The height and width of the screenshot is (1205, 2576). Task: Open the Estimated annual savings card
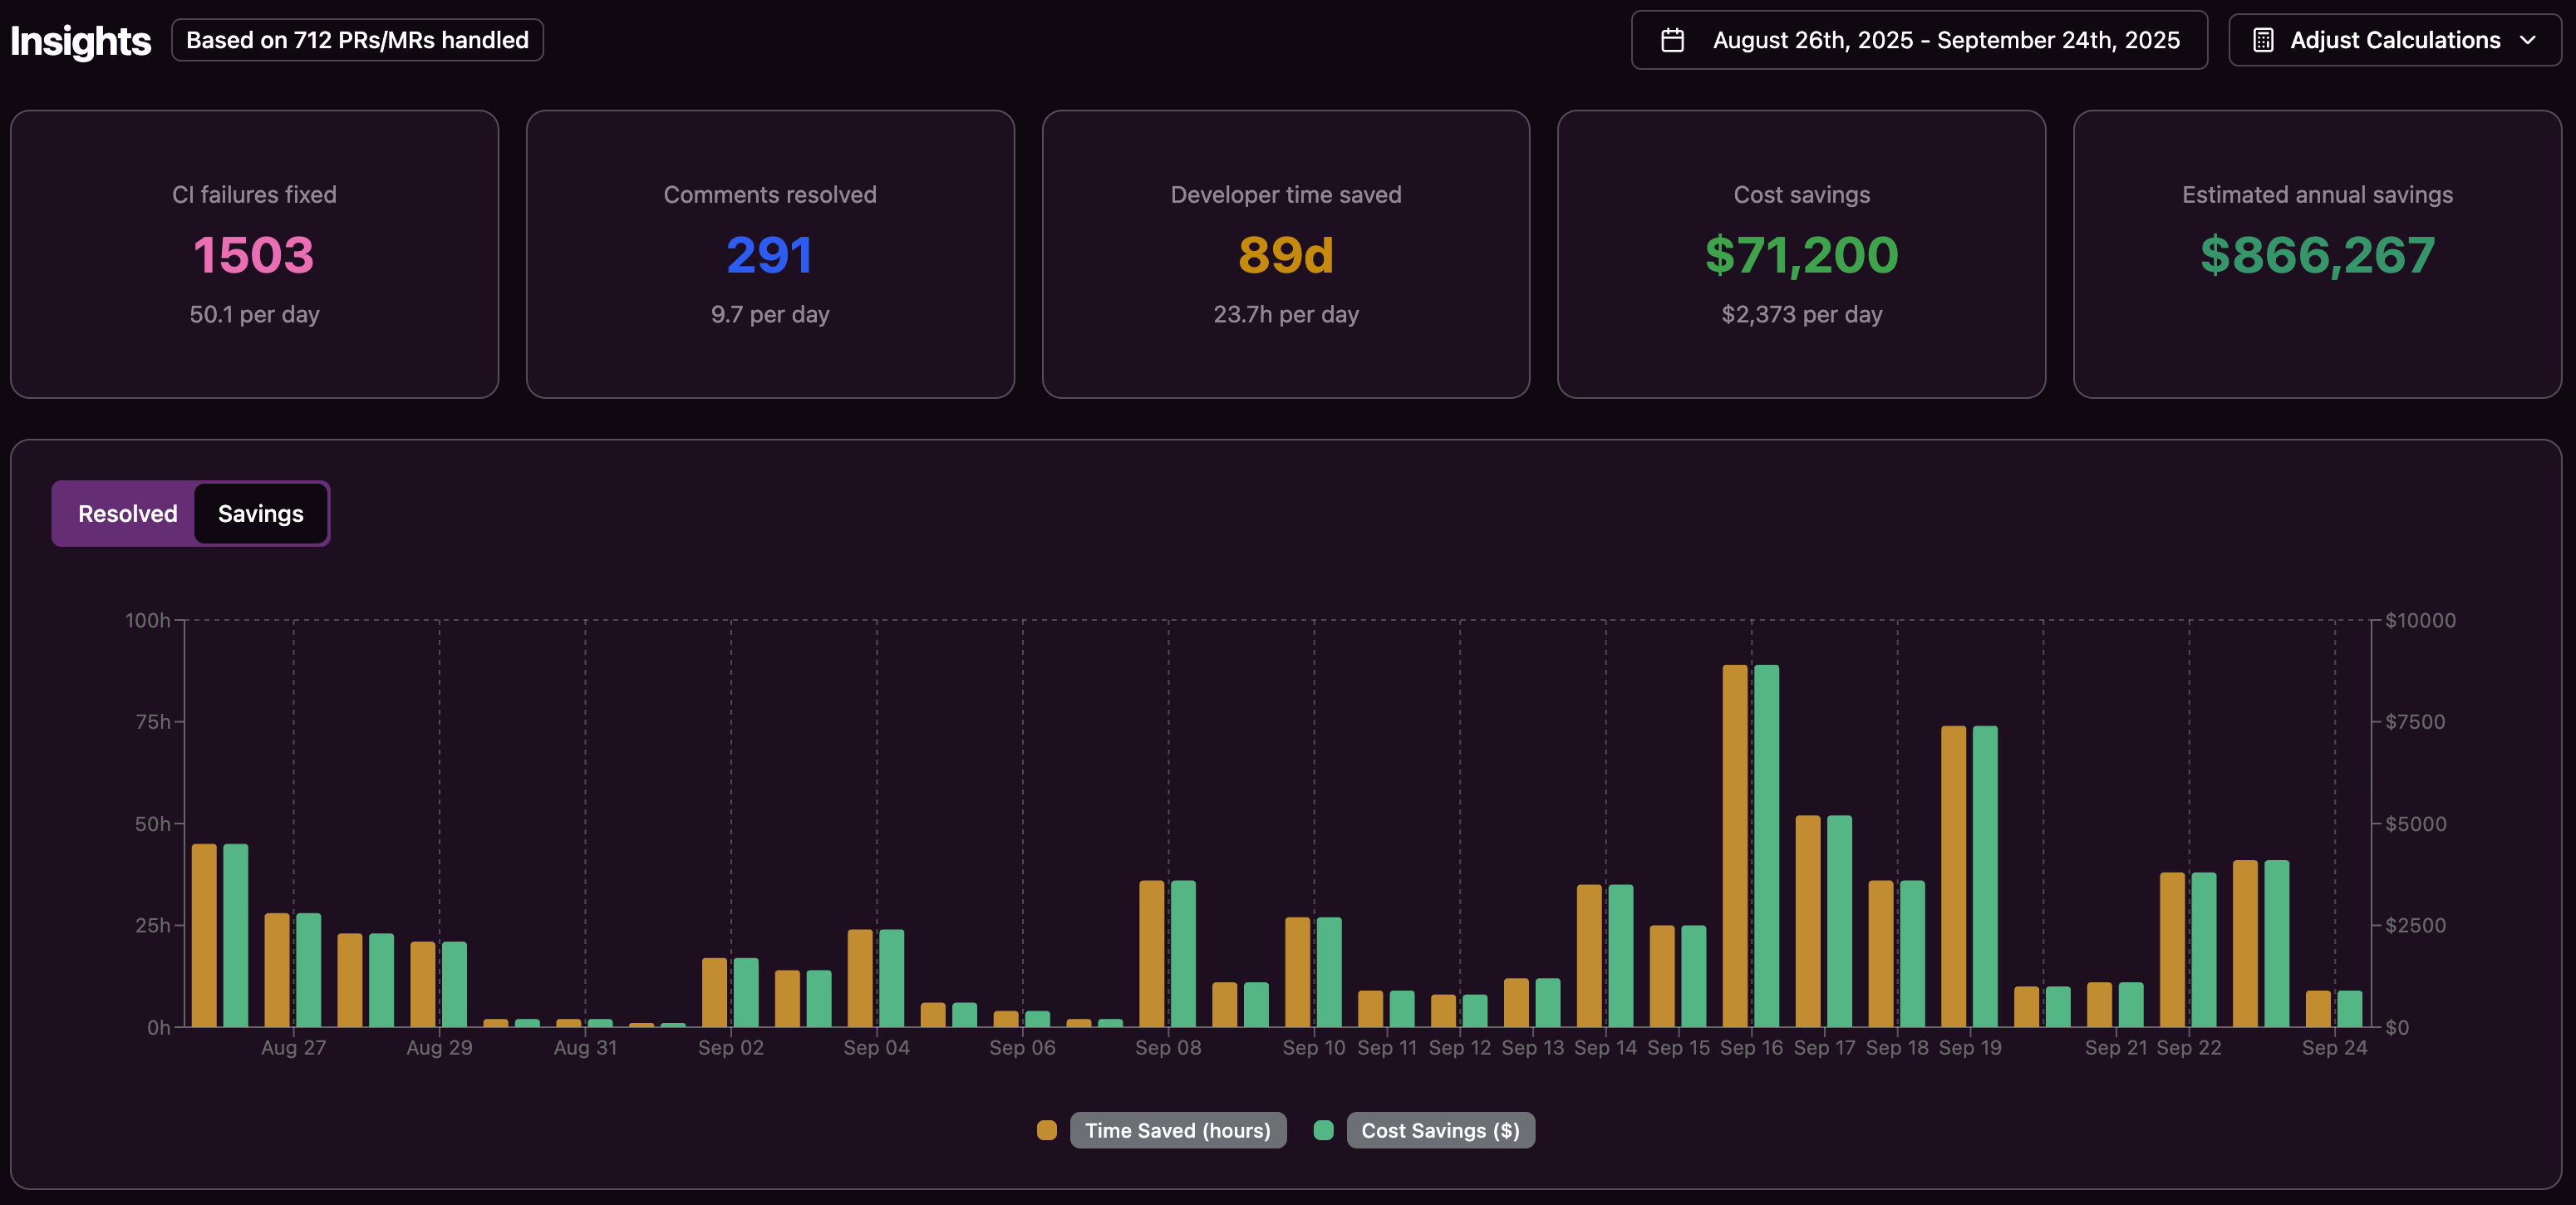[x=2317, y=254]
